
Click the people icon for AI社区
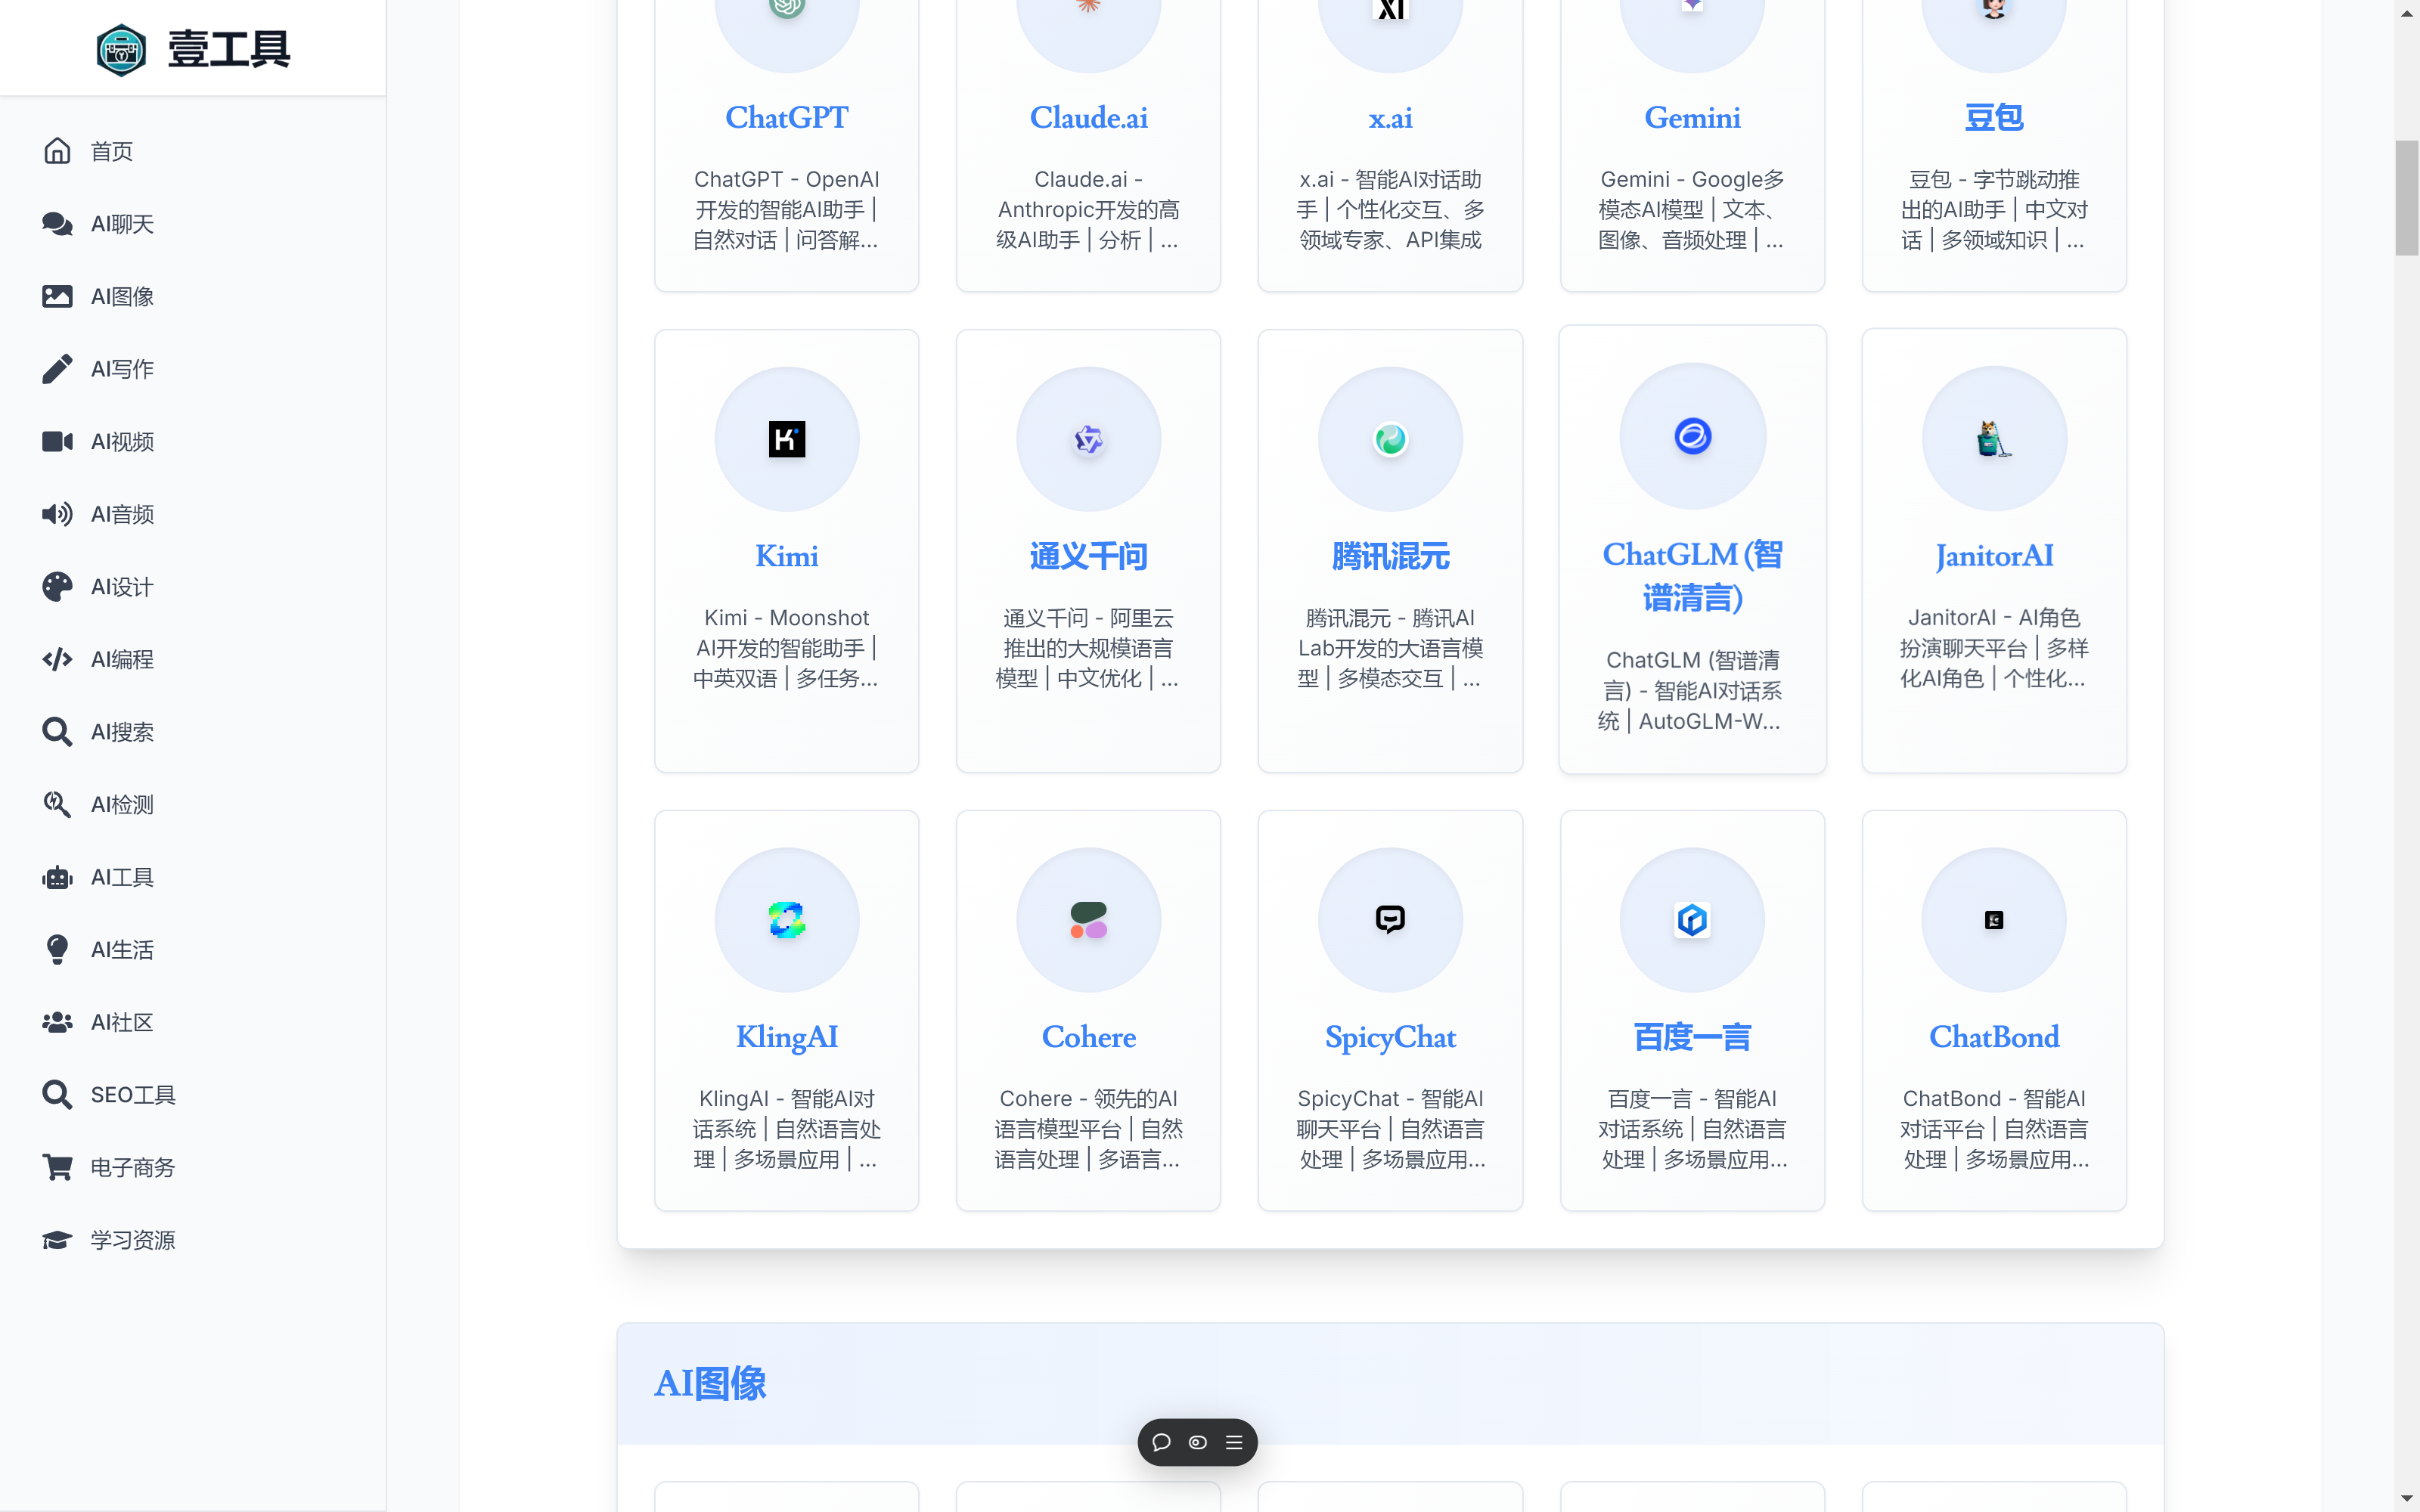click(x=57, y=1022)
